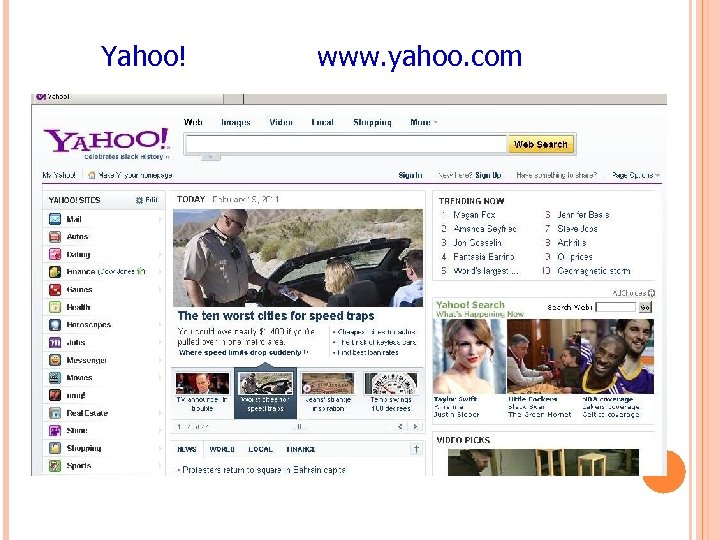
Task: Pause the Today slideshow
Action: click(x=299, y=427)
